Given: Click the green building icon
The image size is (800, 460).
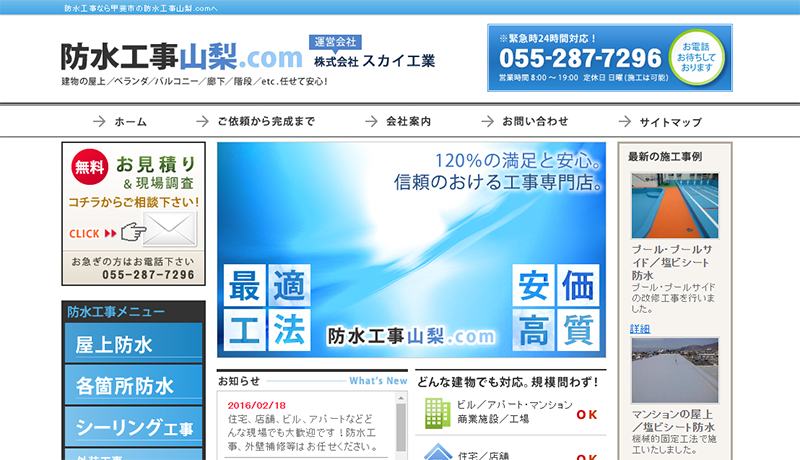Looking at the screenshot, I should pos(437,413).
